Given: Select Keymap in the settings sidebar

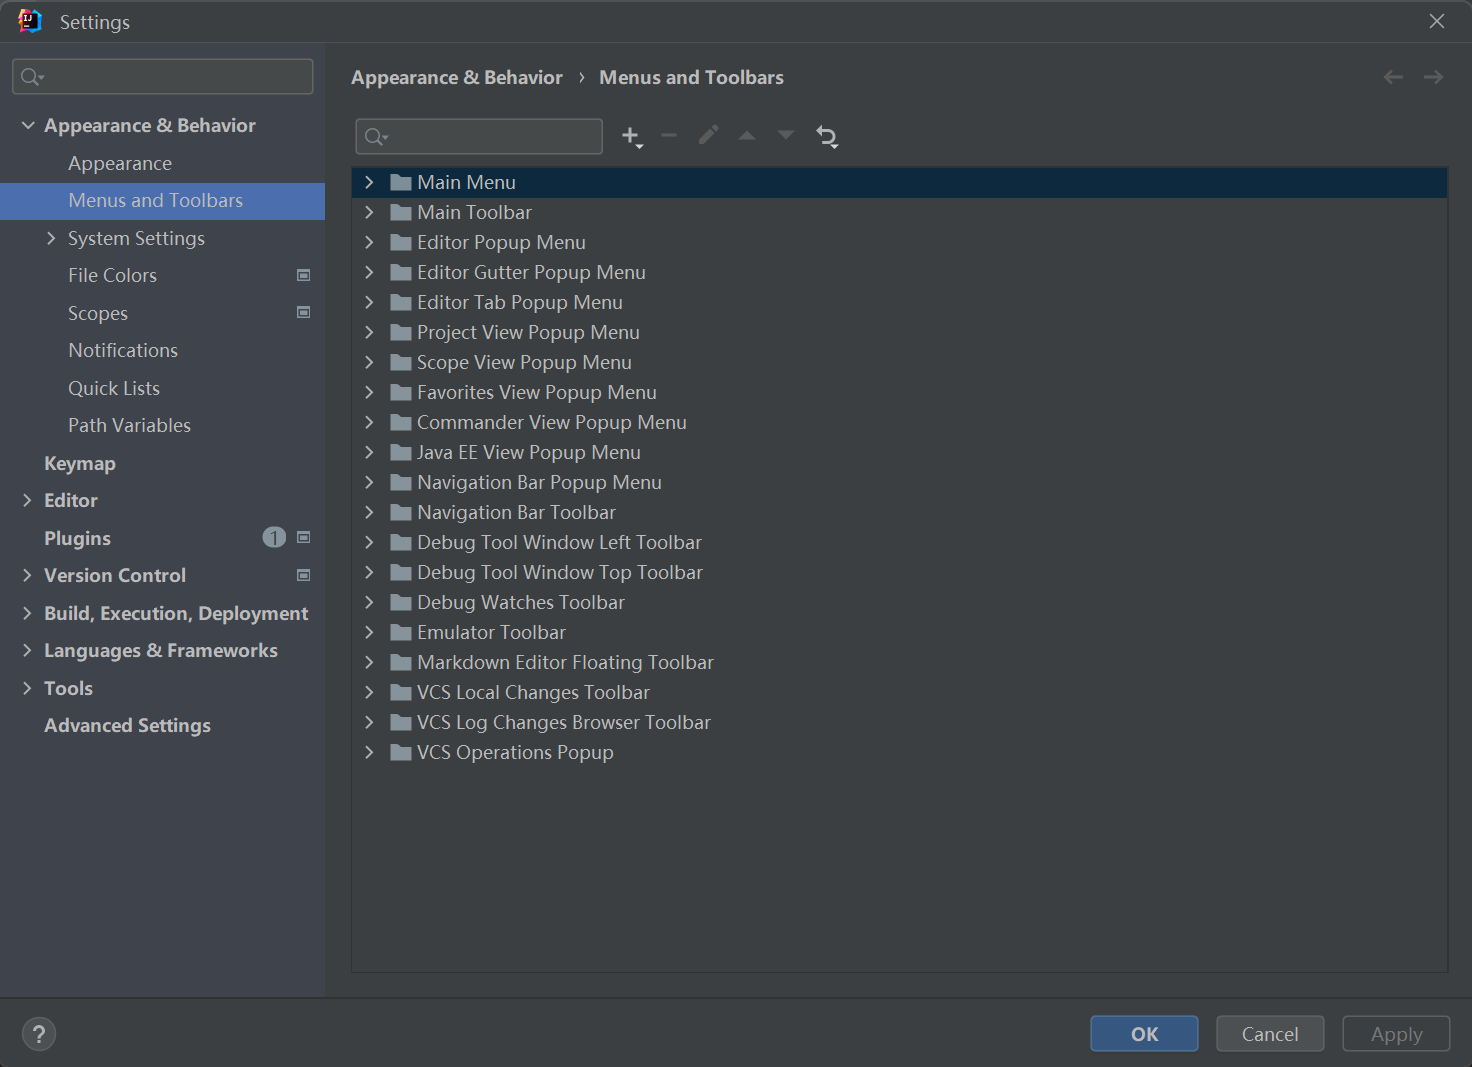Looking at the screenshot, I should pos(80,463).
